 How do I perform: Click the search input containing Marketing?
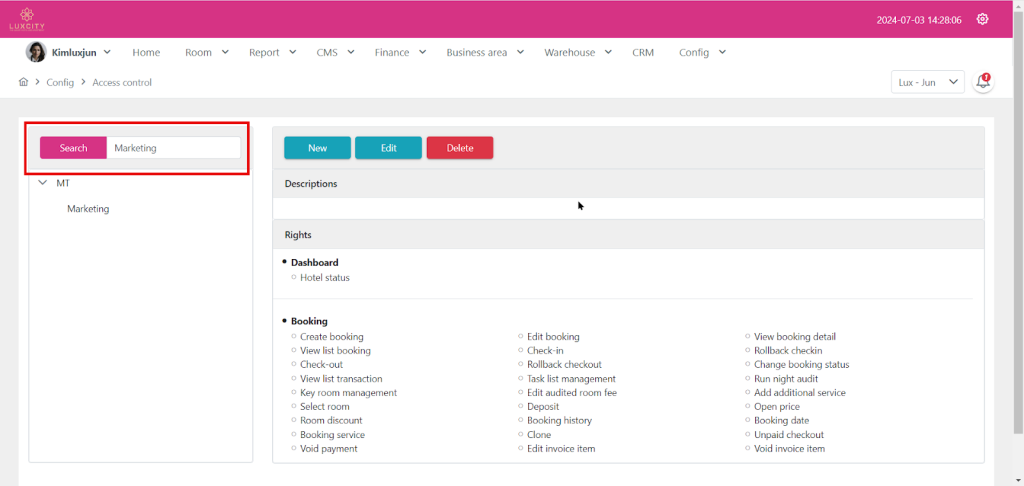173,148
